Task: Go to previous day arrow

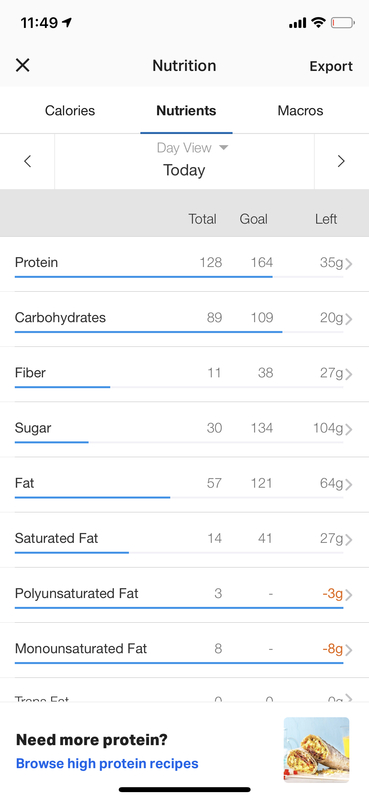Action: click(x=28, y=162)
